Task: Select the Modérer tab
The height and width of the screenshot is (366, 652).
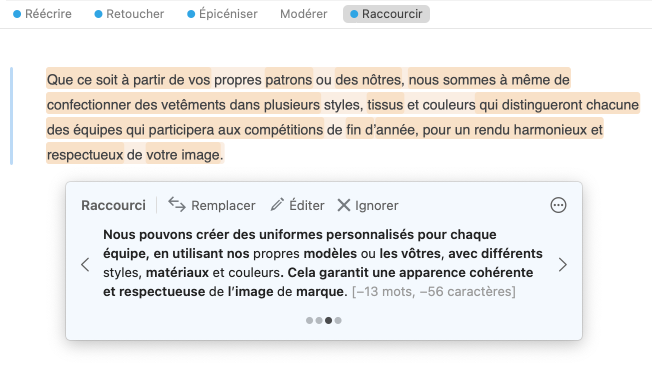Action: pyautogui.click(x=304, y=14)
